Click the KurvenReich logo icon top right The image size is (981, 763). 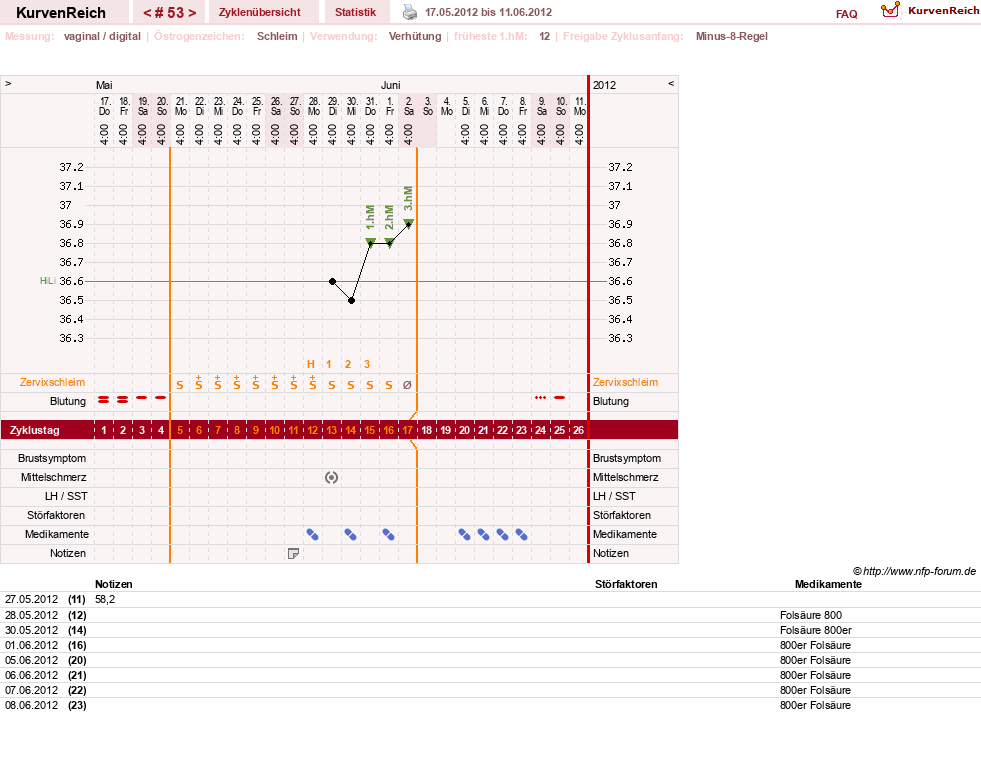890,11
